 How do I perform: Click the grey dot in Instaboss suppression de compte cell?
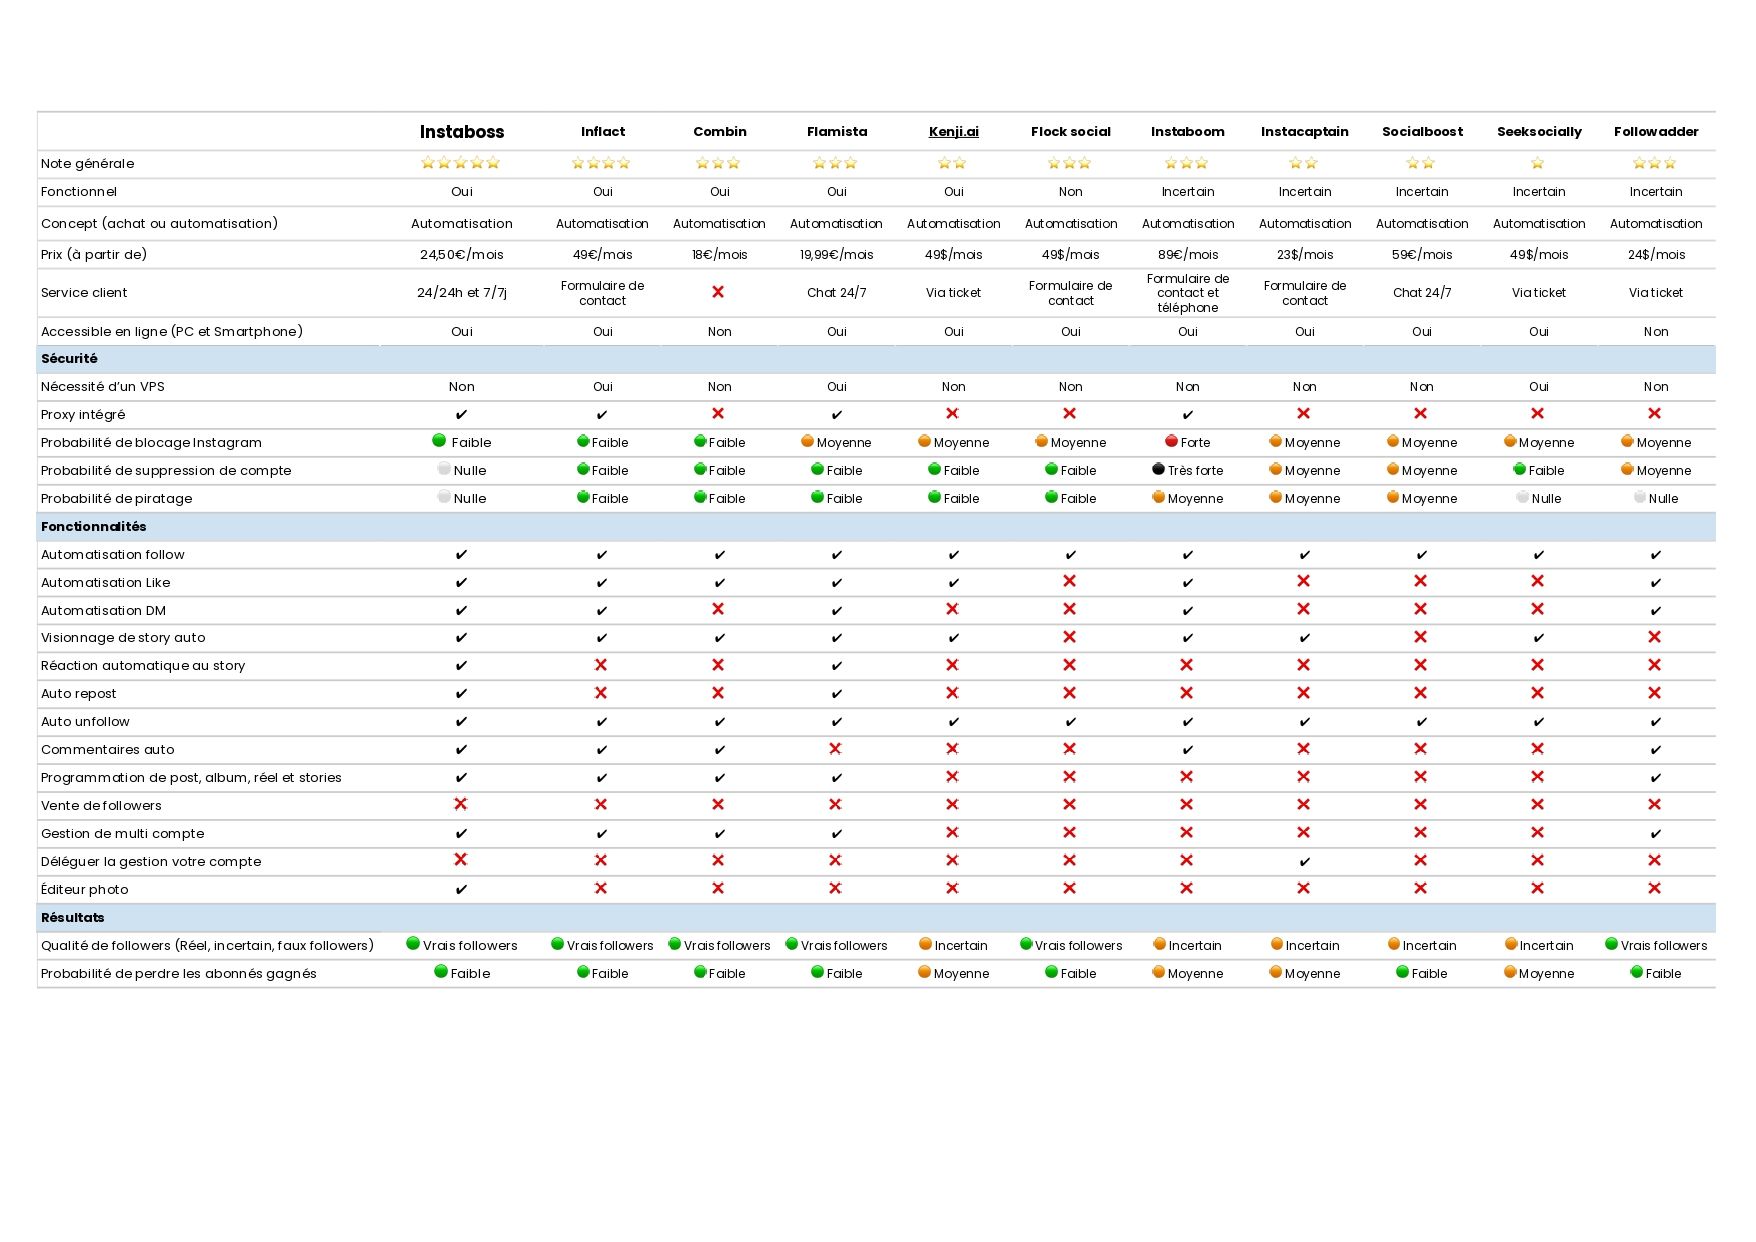(x=444, y=469)
